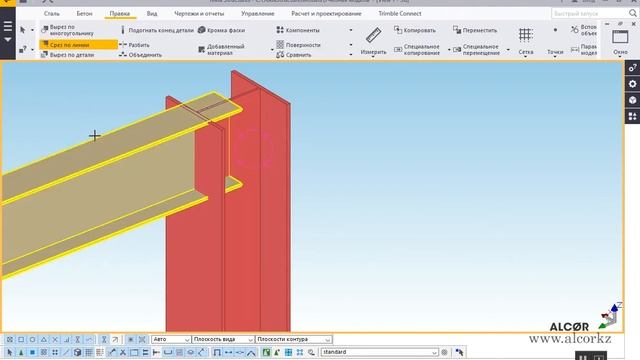
Task: Click 'Подогнать конец детали' tool
Action: [x=157, y=30]
